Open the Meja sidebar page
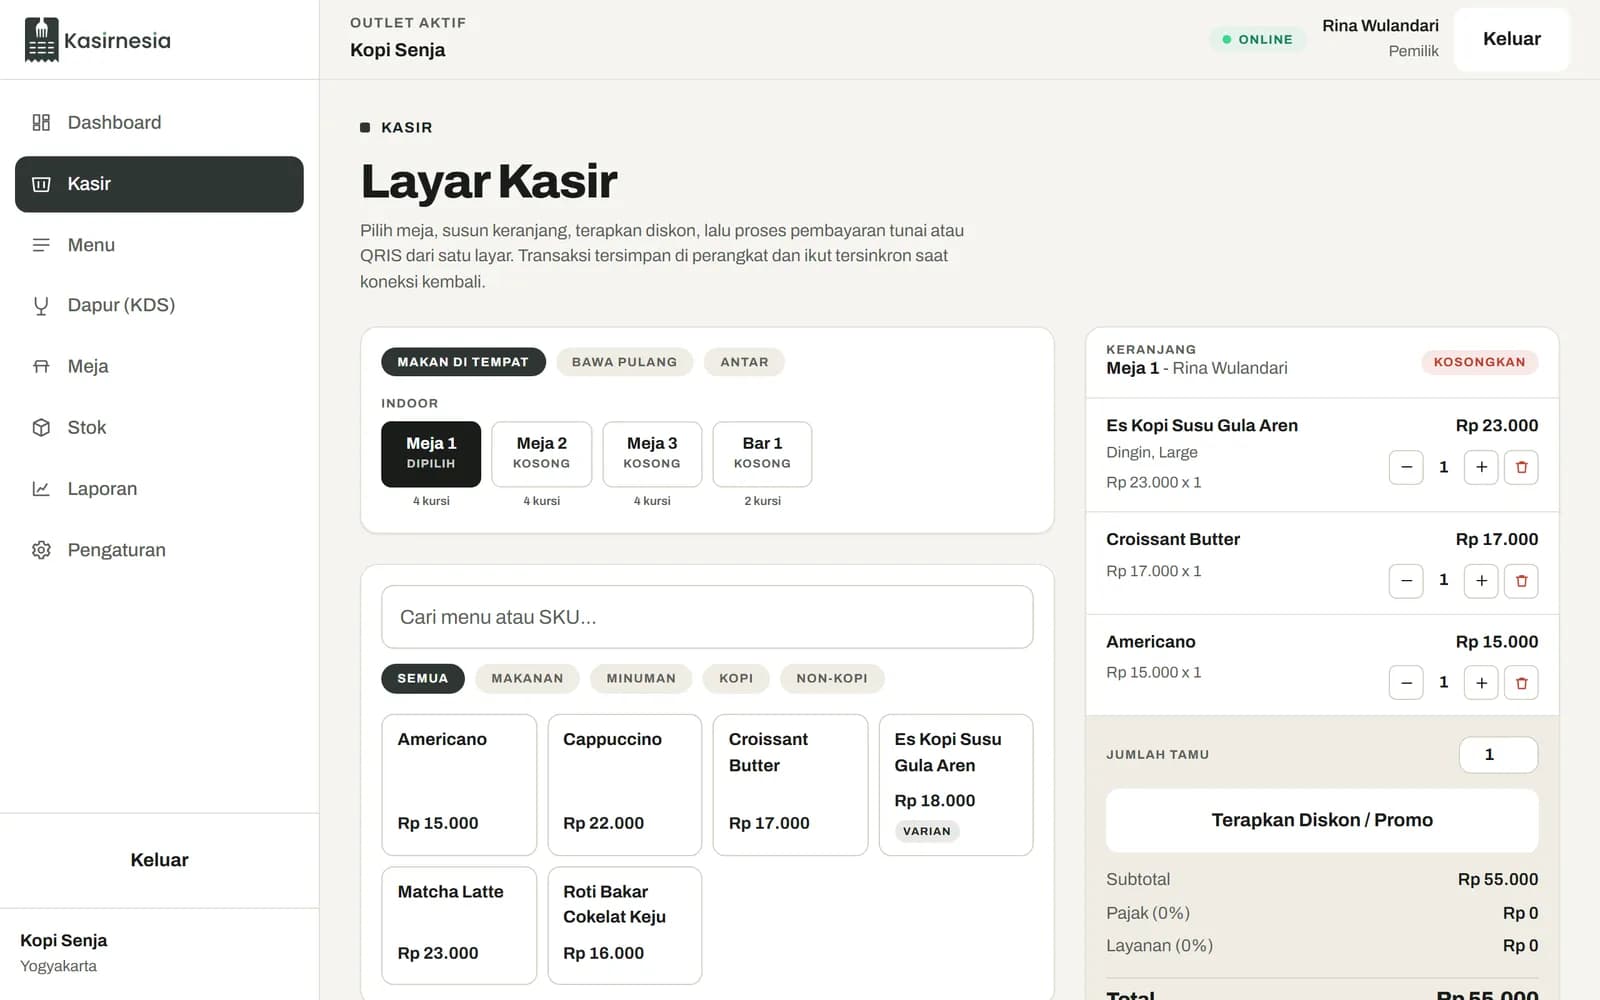The image size is (1600, 1000). point(159,367)
